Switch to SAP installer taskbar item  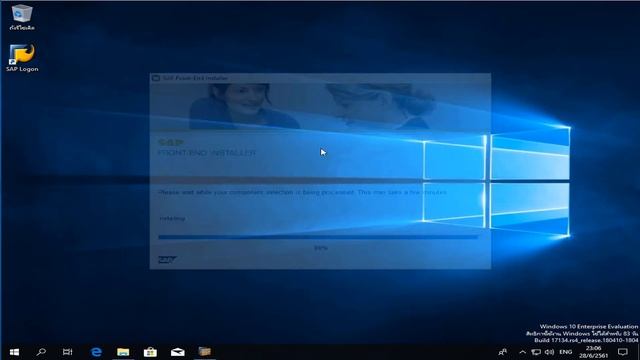(204, 352)
